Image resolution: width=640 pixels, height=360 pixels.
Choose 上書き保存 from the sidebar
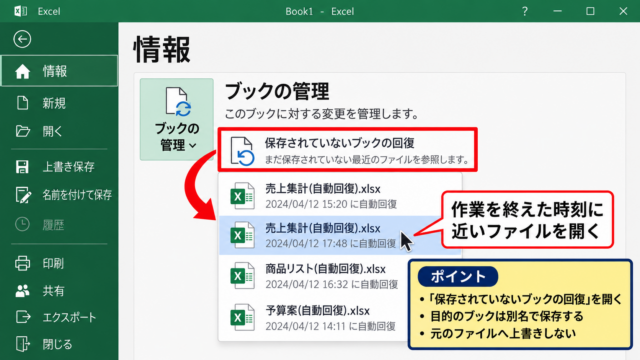(60, 167)
